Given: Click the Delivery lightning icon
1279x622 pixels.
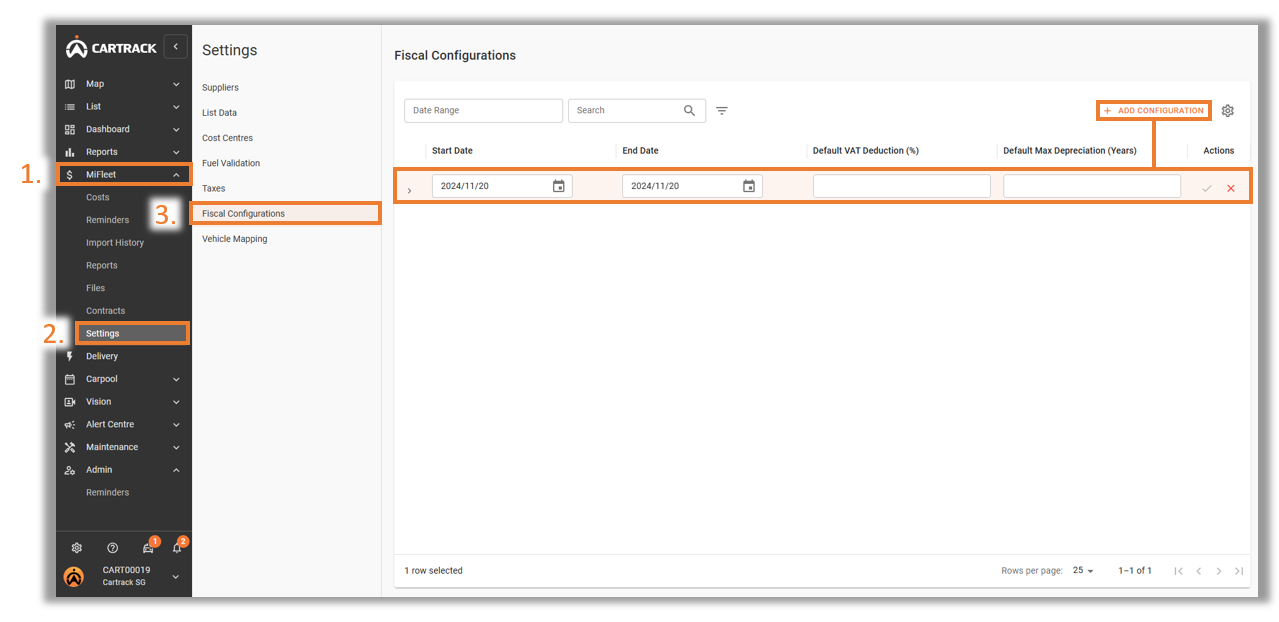Looking at the screenshot, I should (70, 356).
